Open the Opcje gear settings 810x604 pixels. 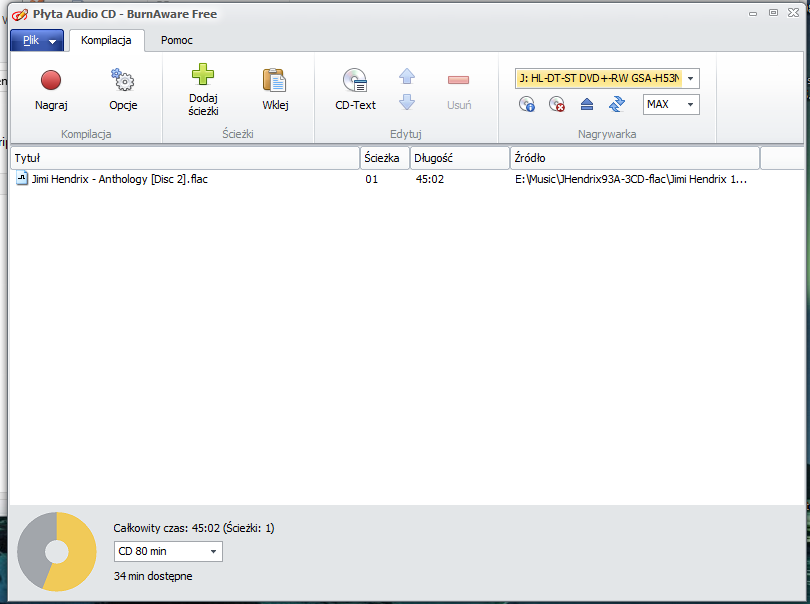click(x=123, y=89)
